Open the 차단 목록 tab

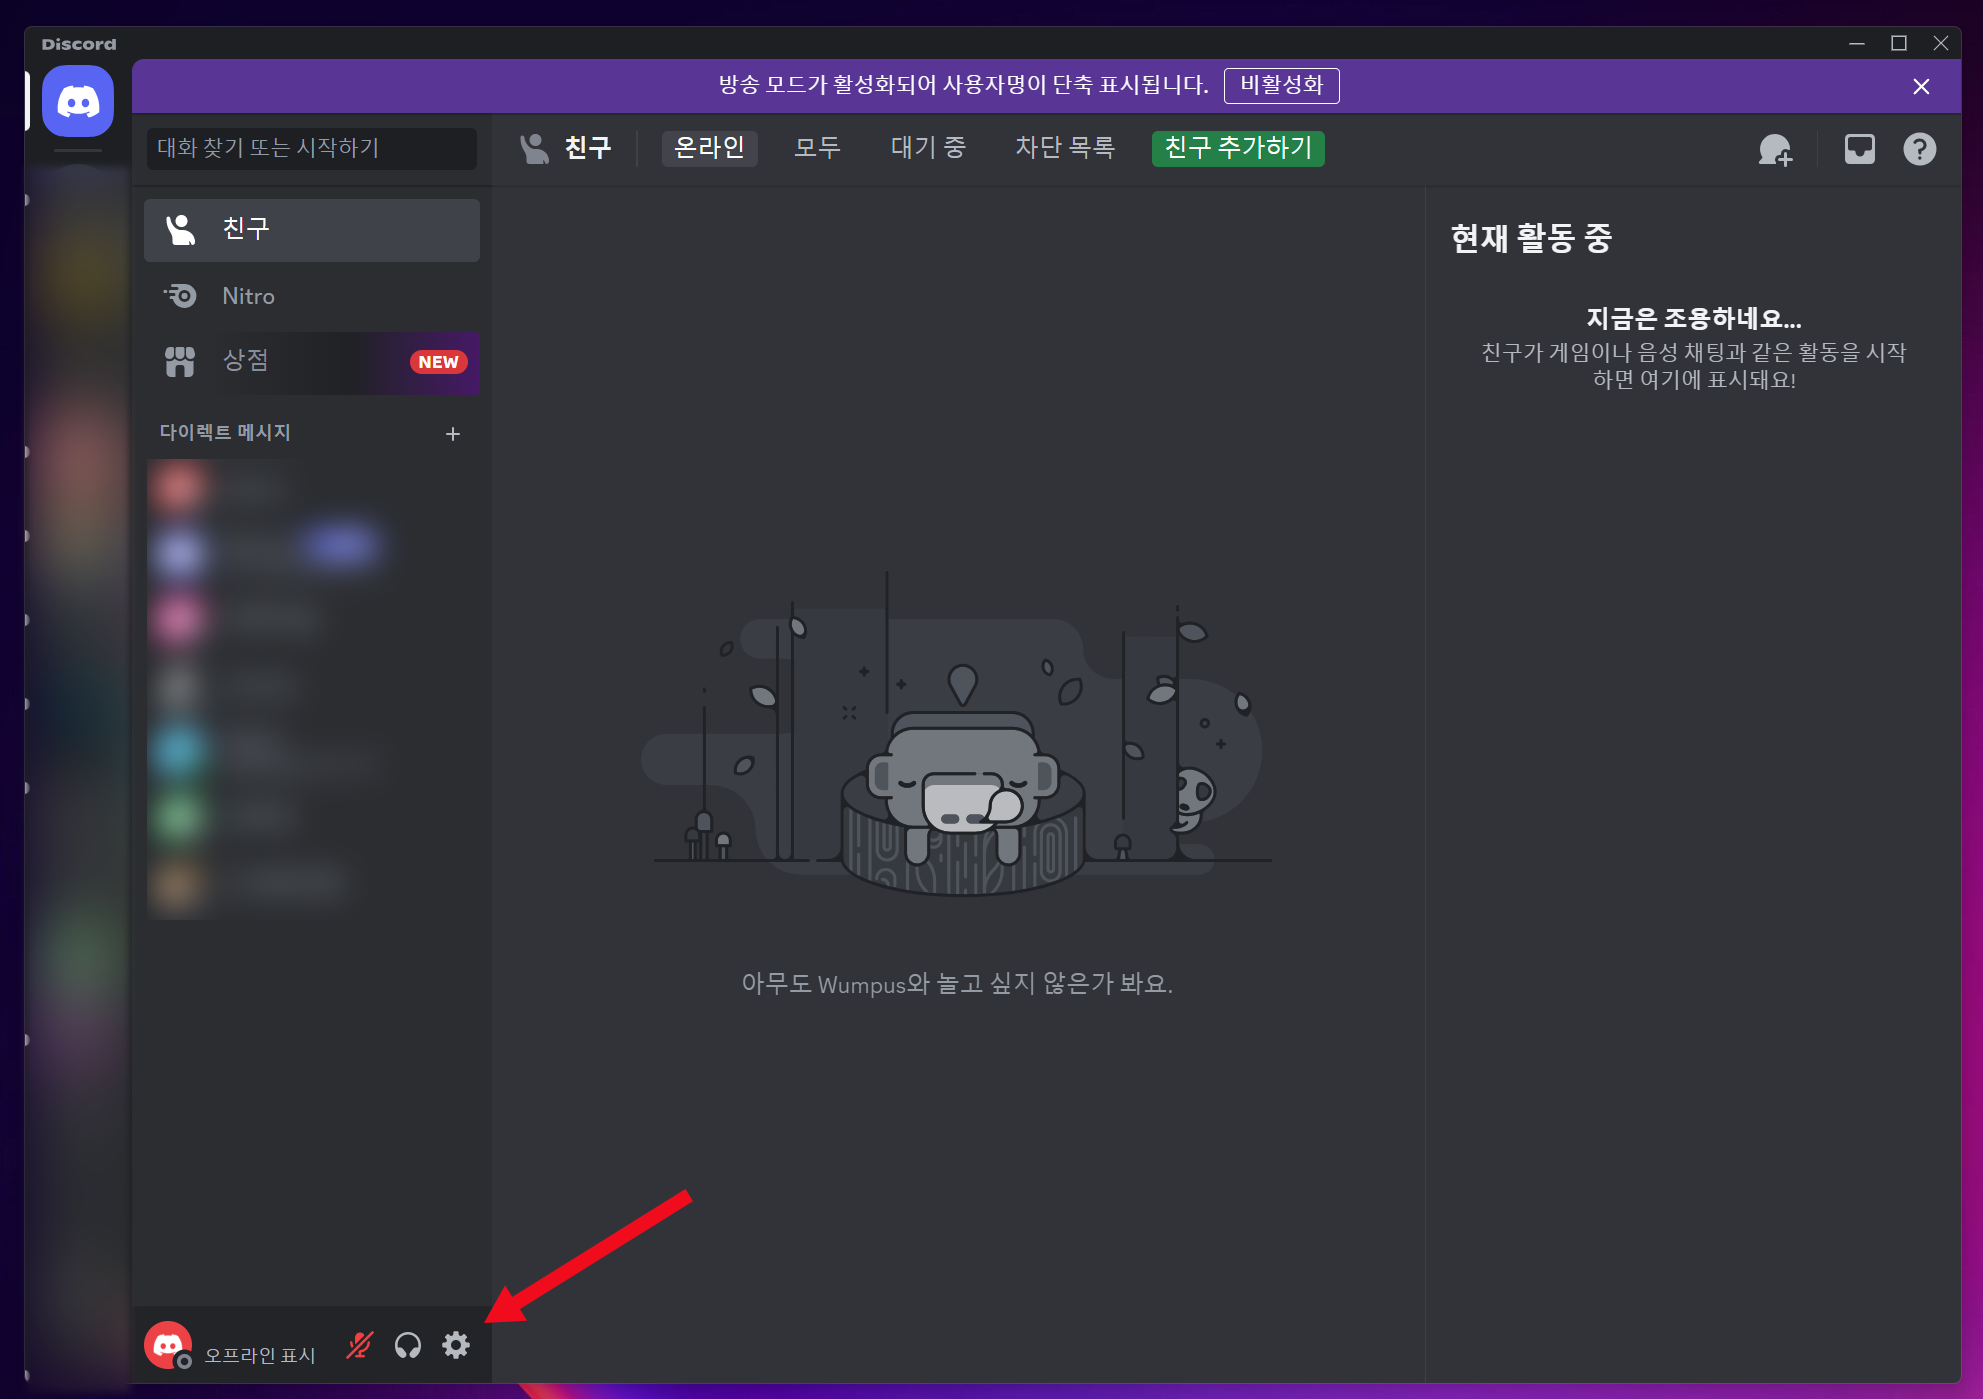coord(1064,148)
